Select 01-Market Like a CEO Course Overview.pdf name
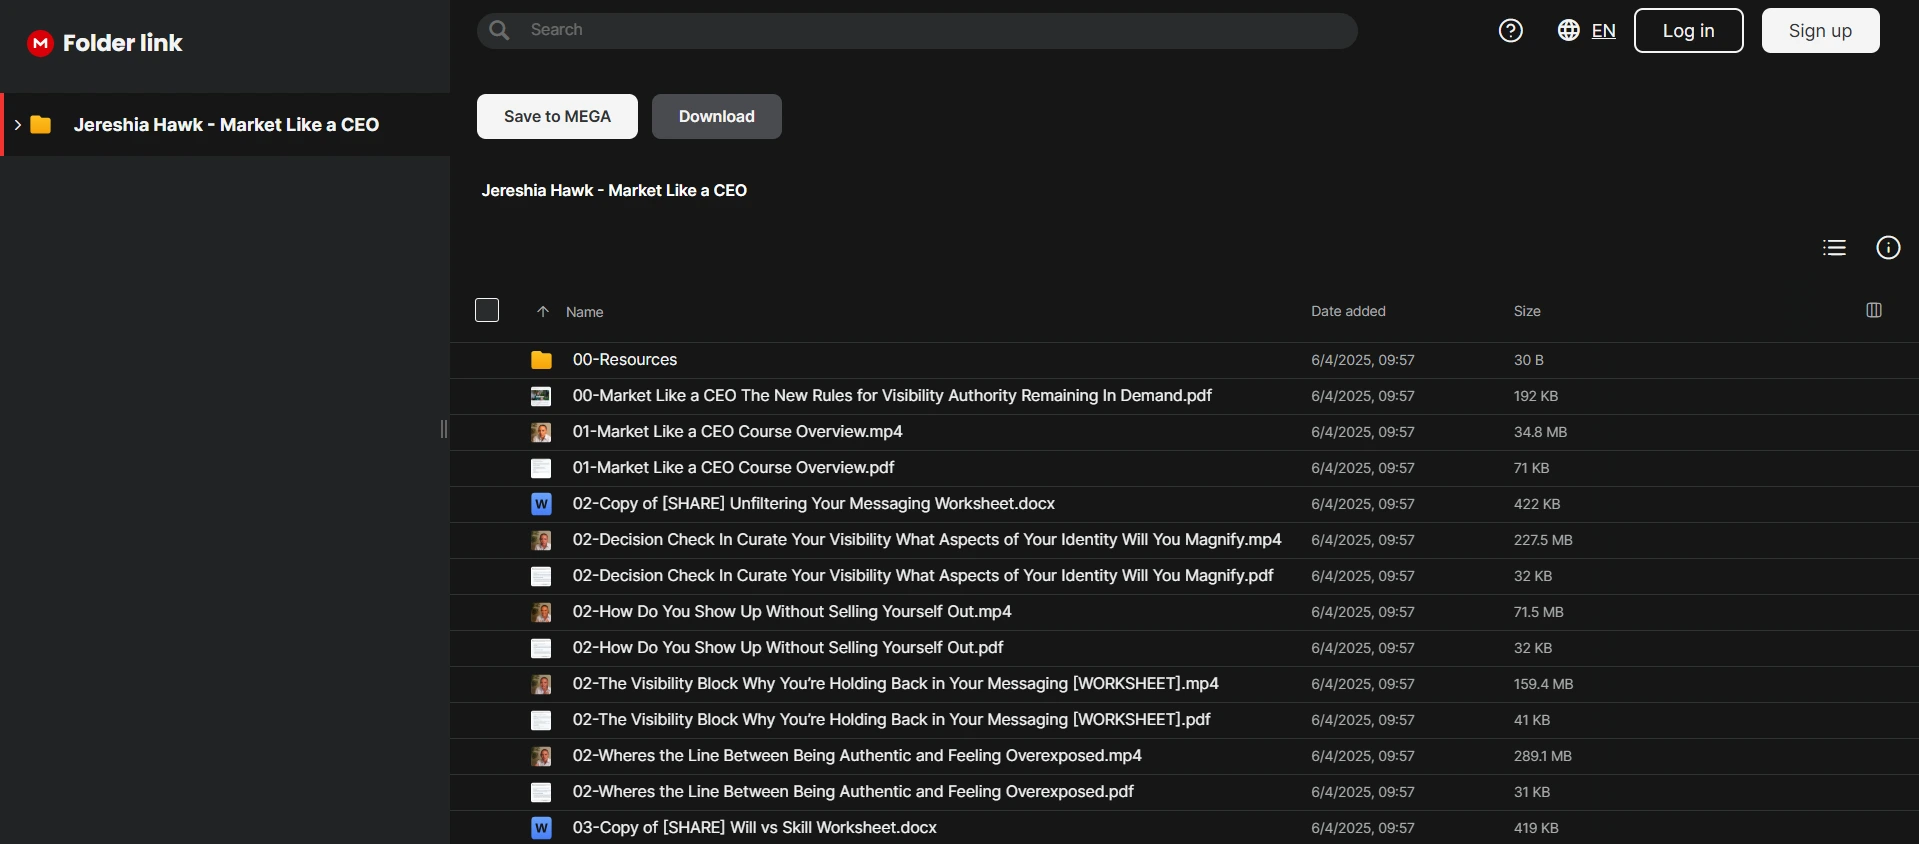1919x844 pixels. point(734,468)
